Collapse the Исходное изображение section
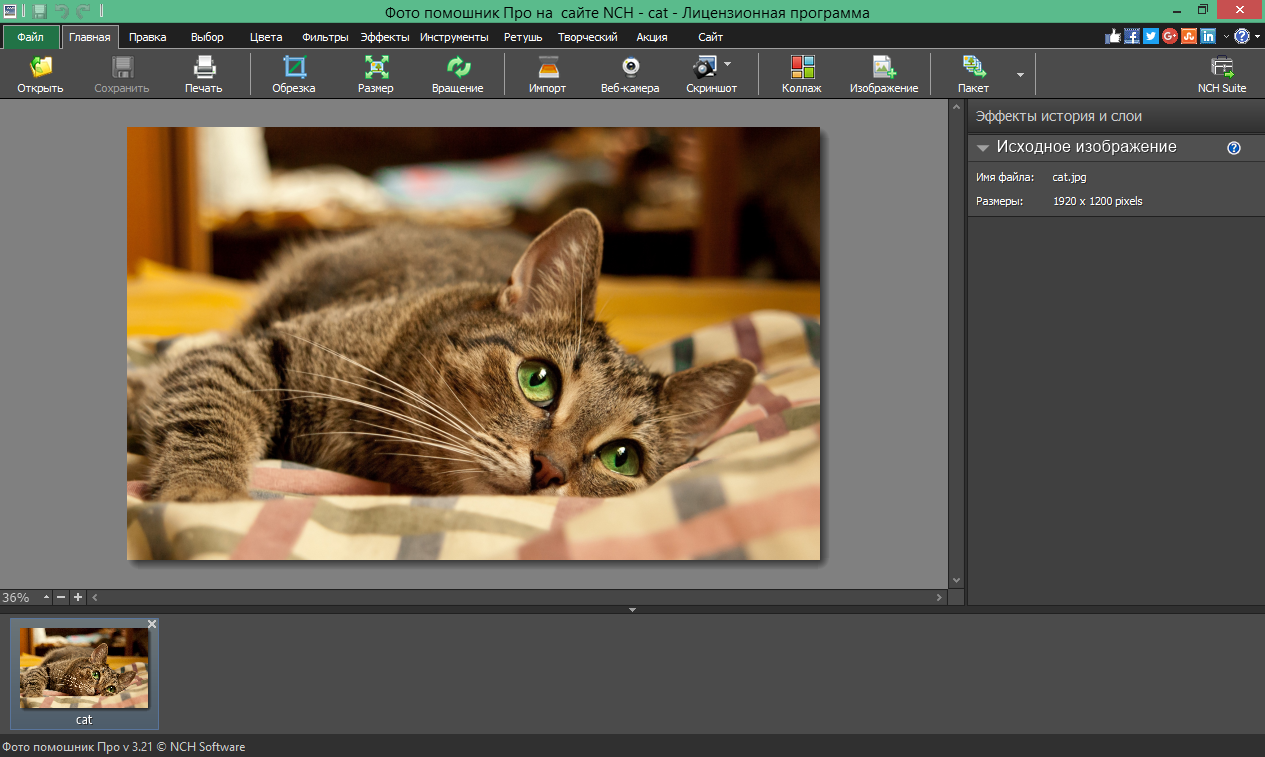The height and width of the screenshot is (757, 1265). 982,147
